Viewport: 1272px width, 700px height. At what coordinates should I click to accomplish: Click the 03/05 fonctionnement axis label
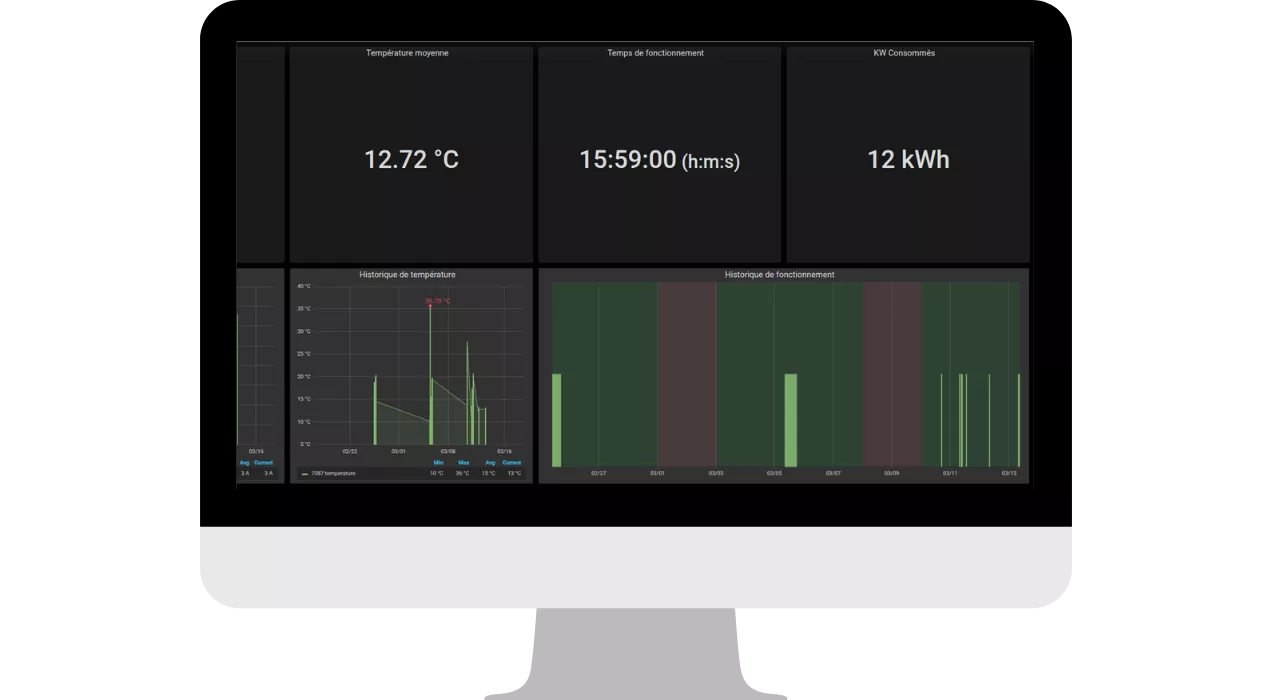pyautogui.click(x=774, y=473)
